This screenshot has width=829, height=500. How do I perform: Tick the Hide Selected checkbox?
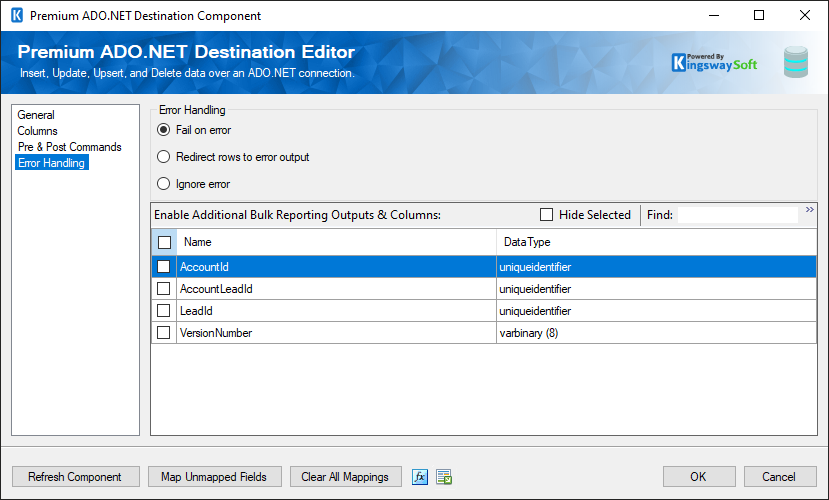[x=546, y=215]
